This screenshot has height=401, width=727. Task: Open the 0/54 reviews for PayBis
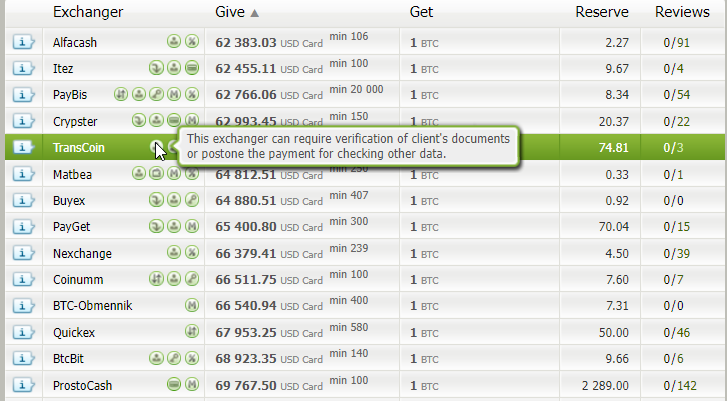(676, 95)
